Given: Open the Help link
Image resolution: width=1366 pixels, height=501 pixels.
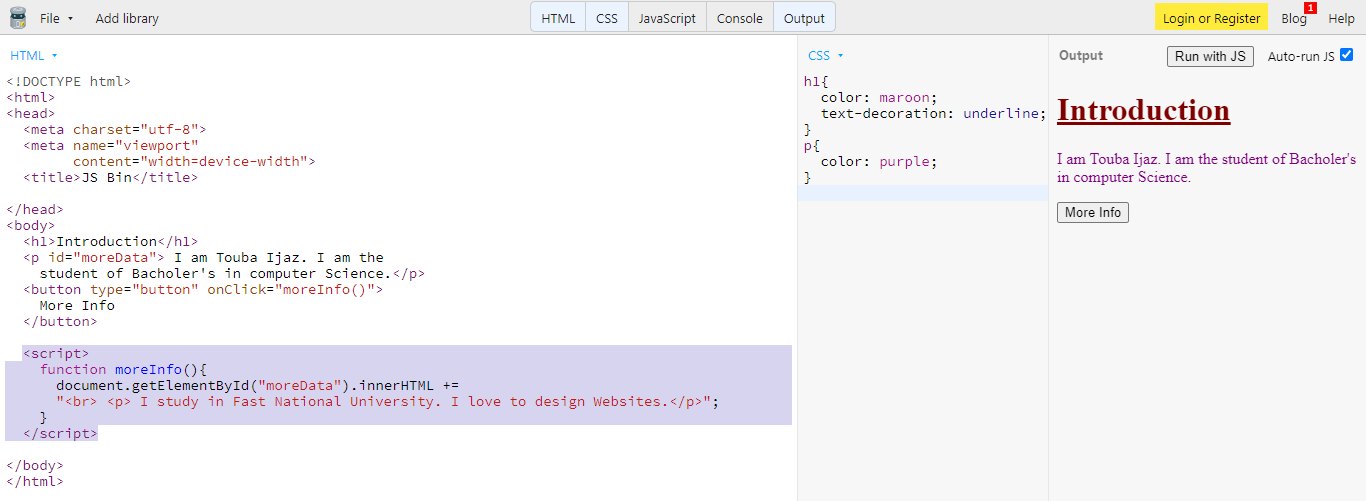Looking at the screenshot, I should (x=1341, y=18).
